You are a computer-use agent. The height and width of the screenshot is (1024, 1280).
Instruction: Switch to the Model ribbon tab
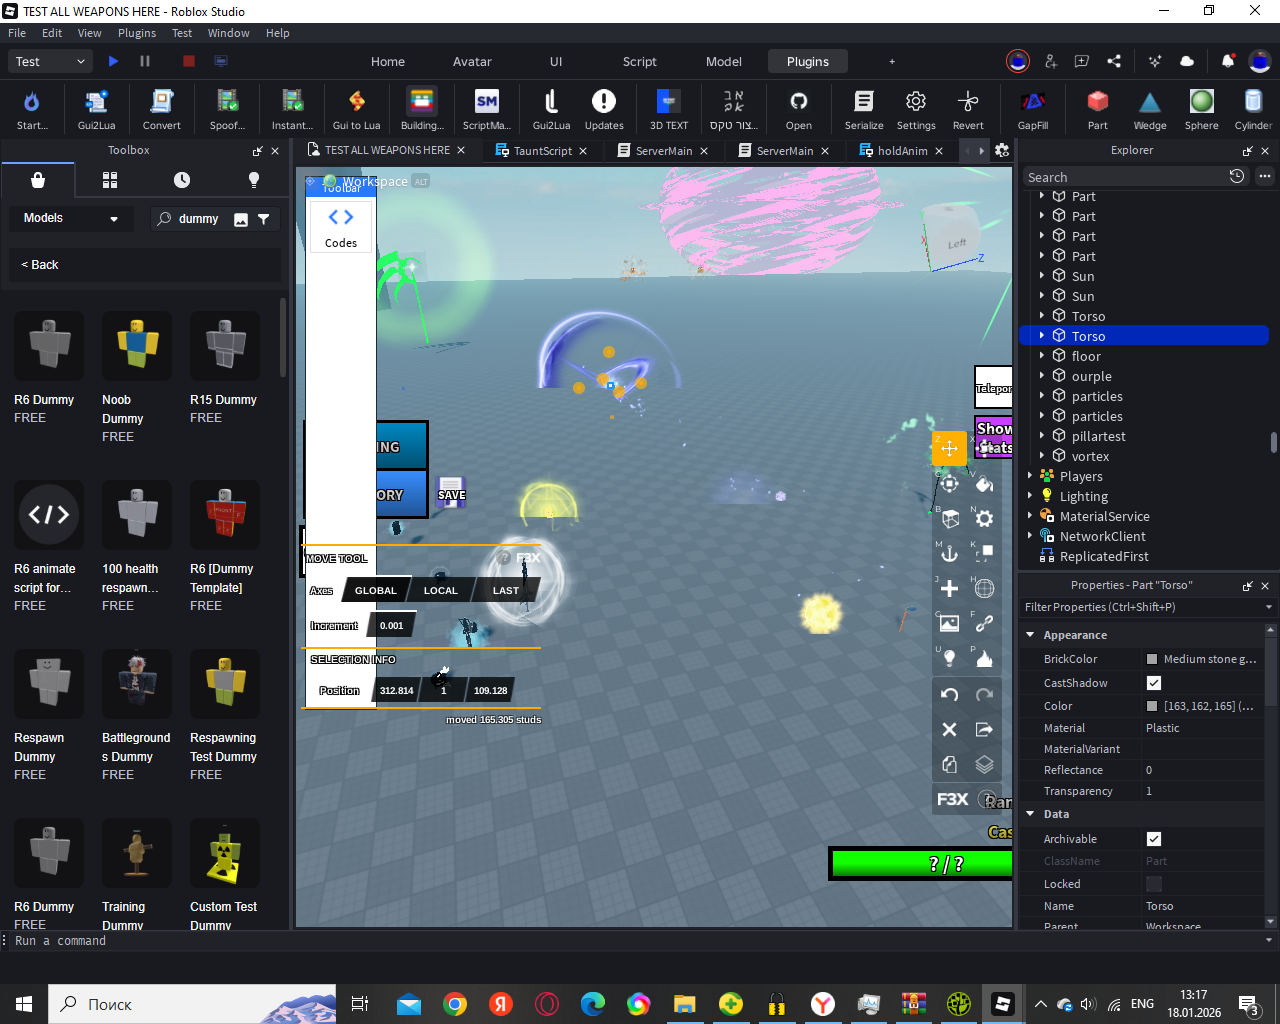pos(724,61)
